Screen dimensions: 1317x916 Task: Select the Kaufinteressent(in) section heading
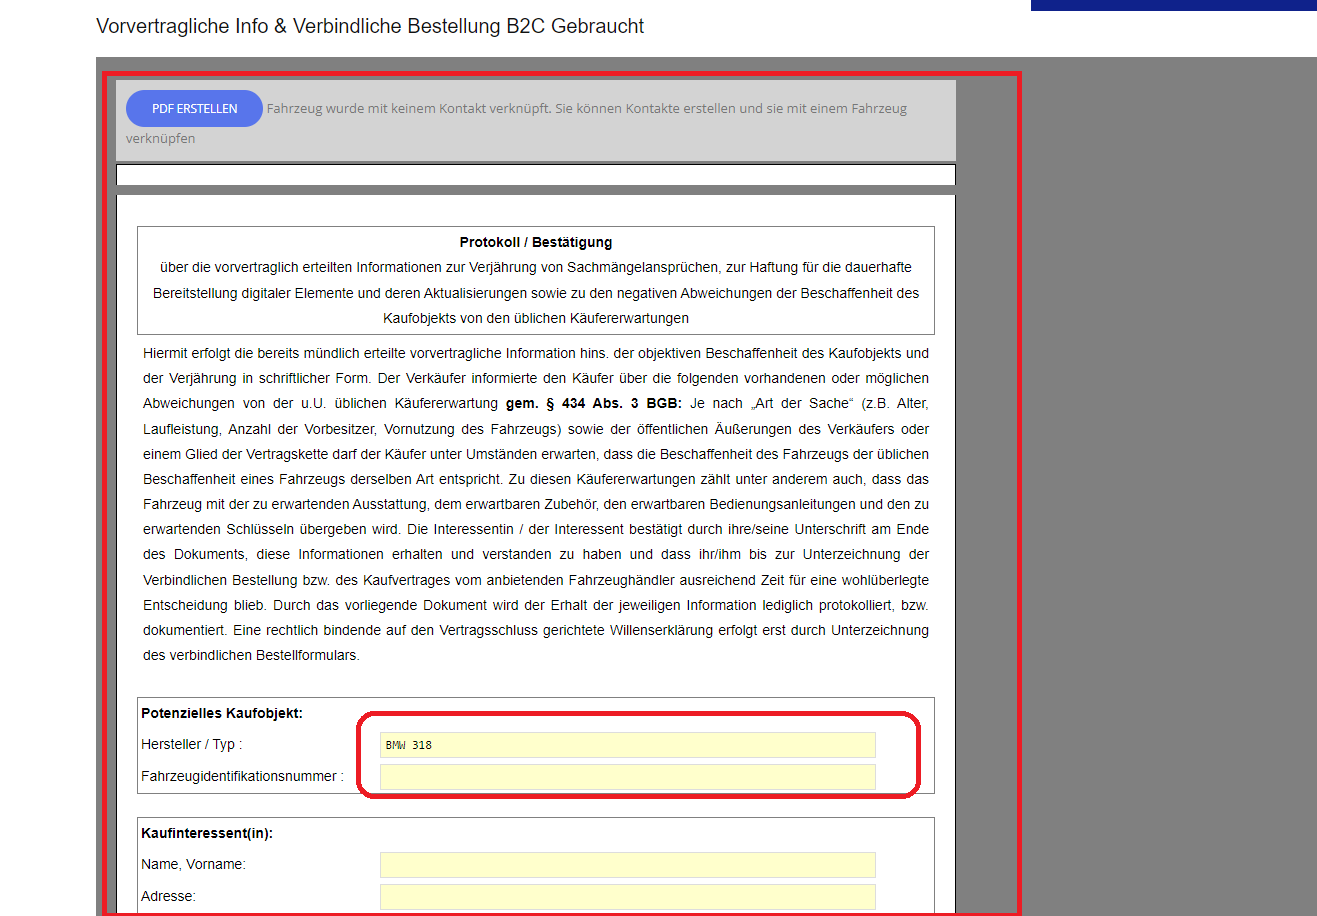[207, 833]
